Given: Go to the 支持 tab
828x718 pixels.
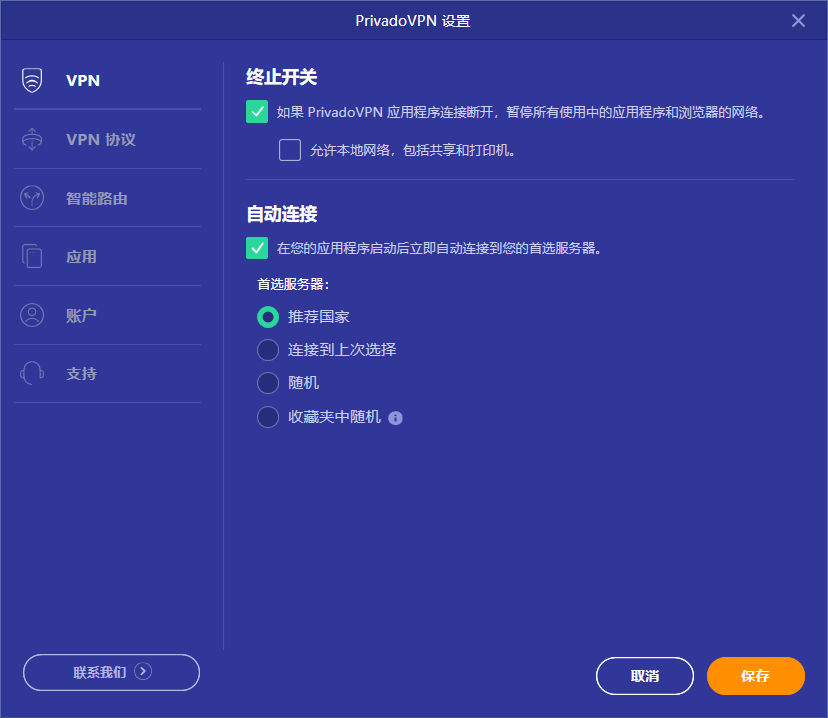Looking at the screenshot, I should pos(108,374).
